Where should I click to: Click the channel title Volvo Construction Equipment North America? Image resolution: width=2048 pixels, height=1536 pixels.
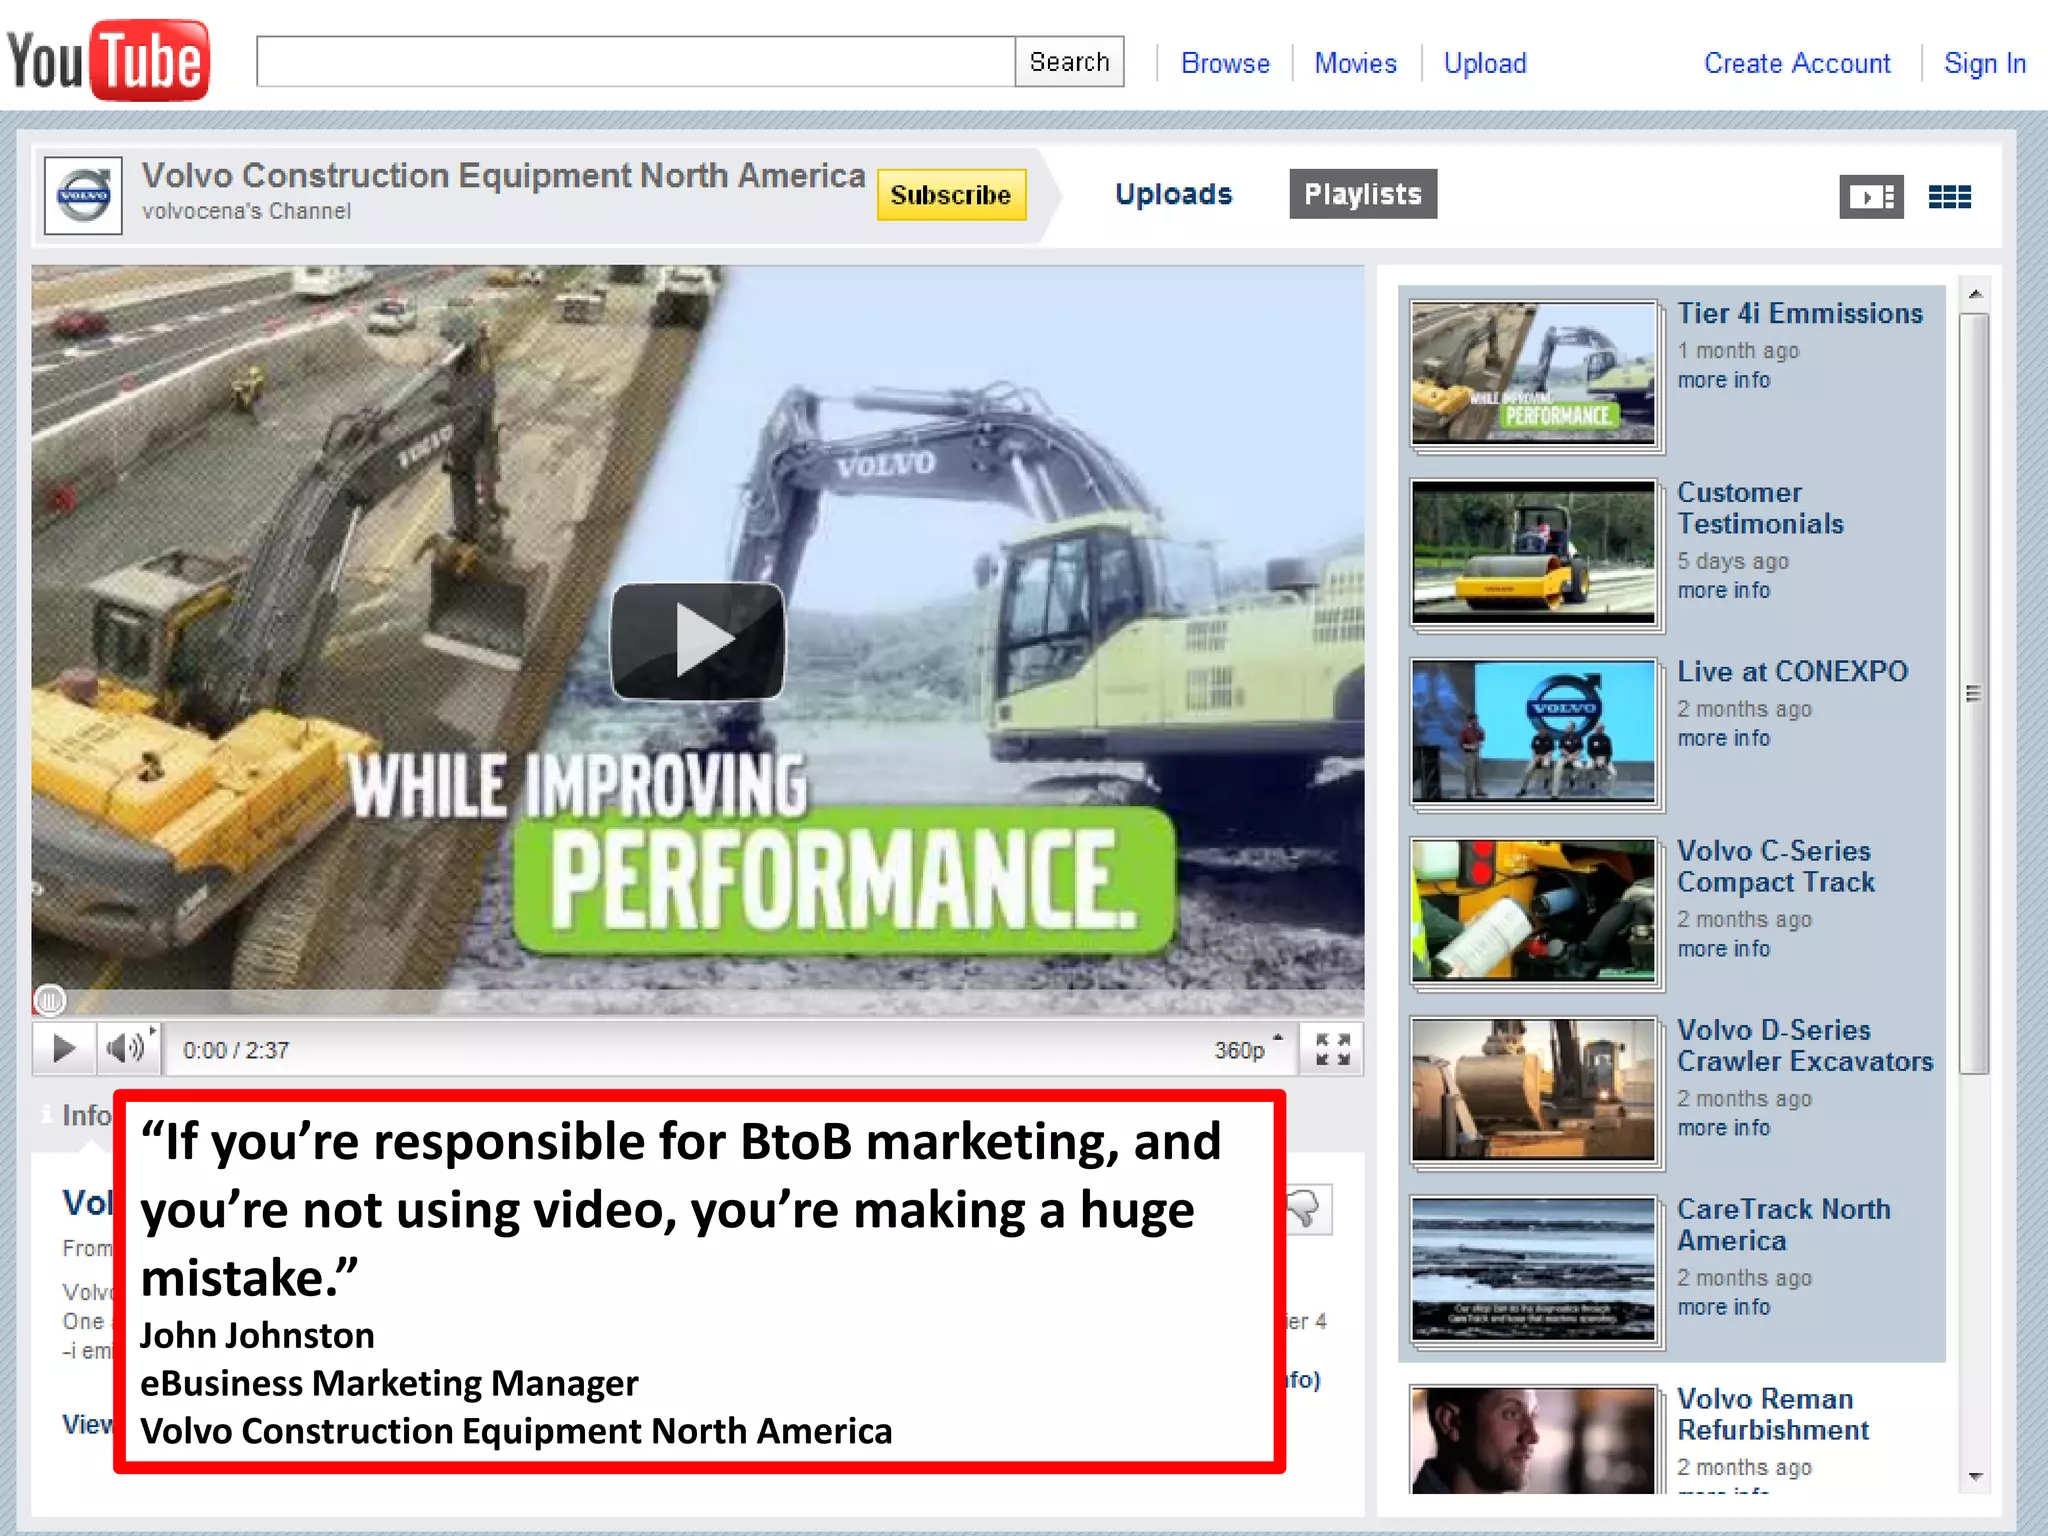(503, 176)
